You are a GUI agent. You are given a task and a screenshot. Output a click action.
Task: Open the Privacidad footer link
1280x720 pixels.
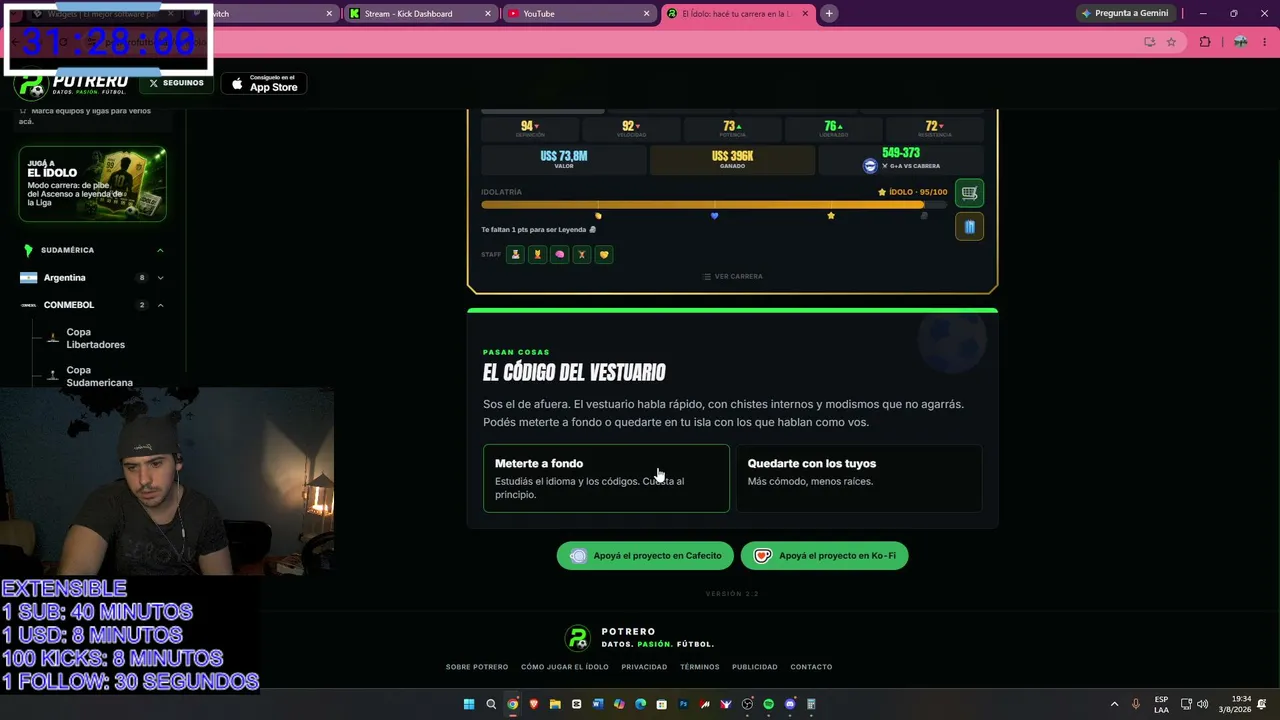[644, 667]
